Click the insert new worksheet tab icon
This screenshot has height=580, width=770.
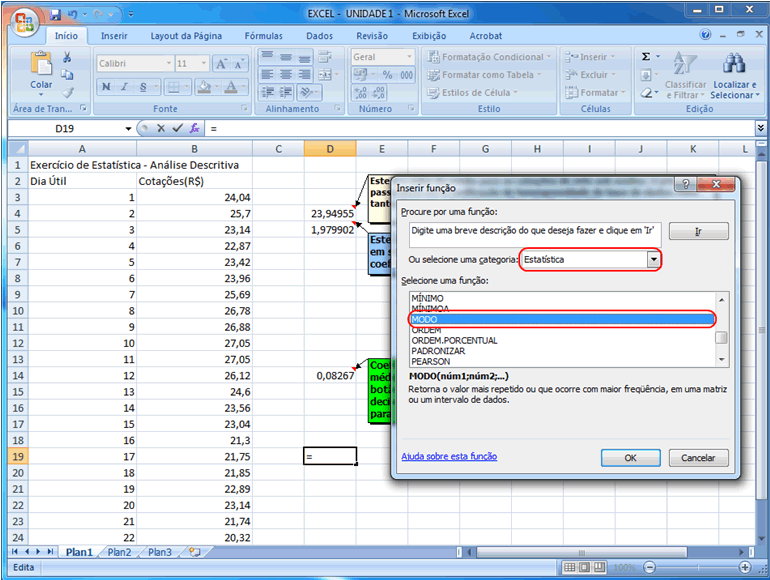(194, 552)
